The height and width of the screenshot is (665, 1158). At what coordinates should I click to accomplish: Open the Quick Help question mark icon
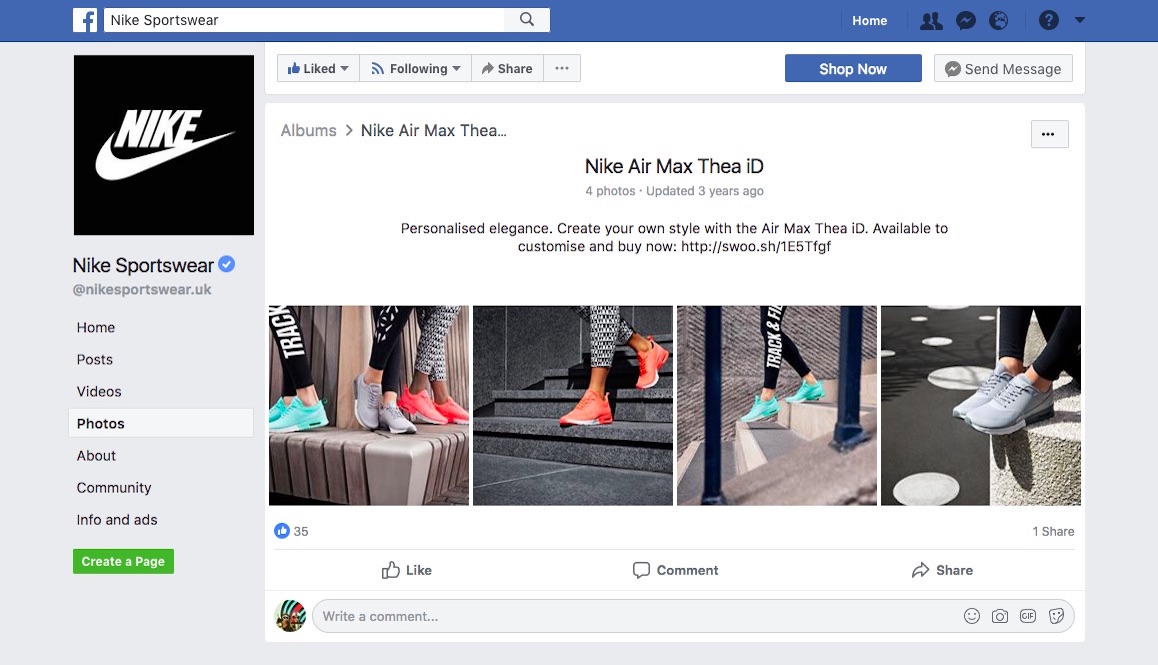coord(1049,20)
